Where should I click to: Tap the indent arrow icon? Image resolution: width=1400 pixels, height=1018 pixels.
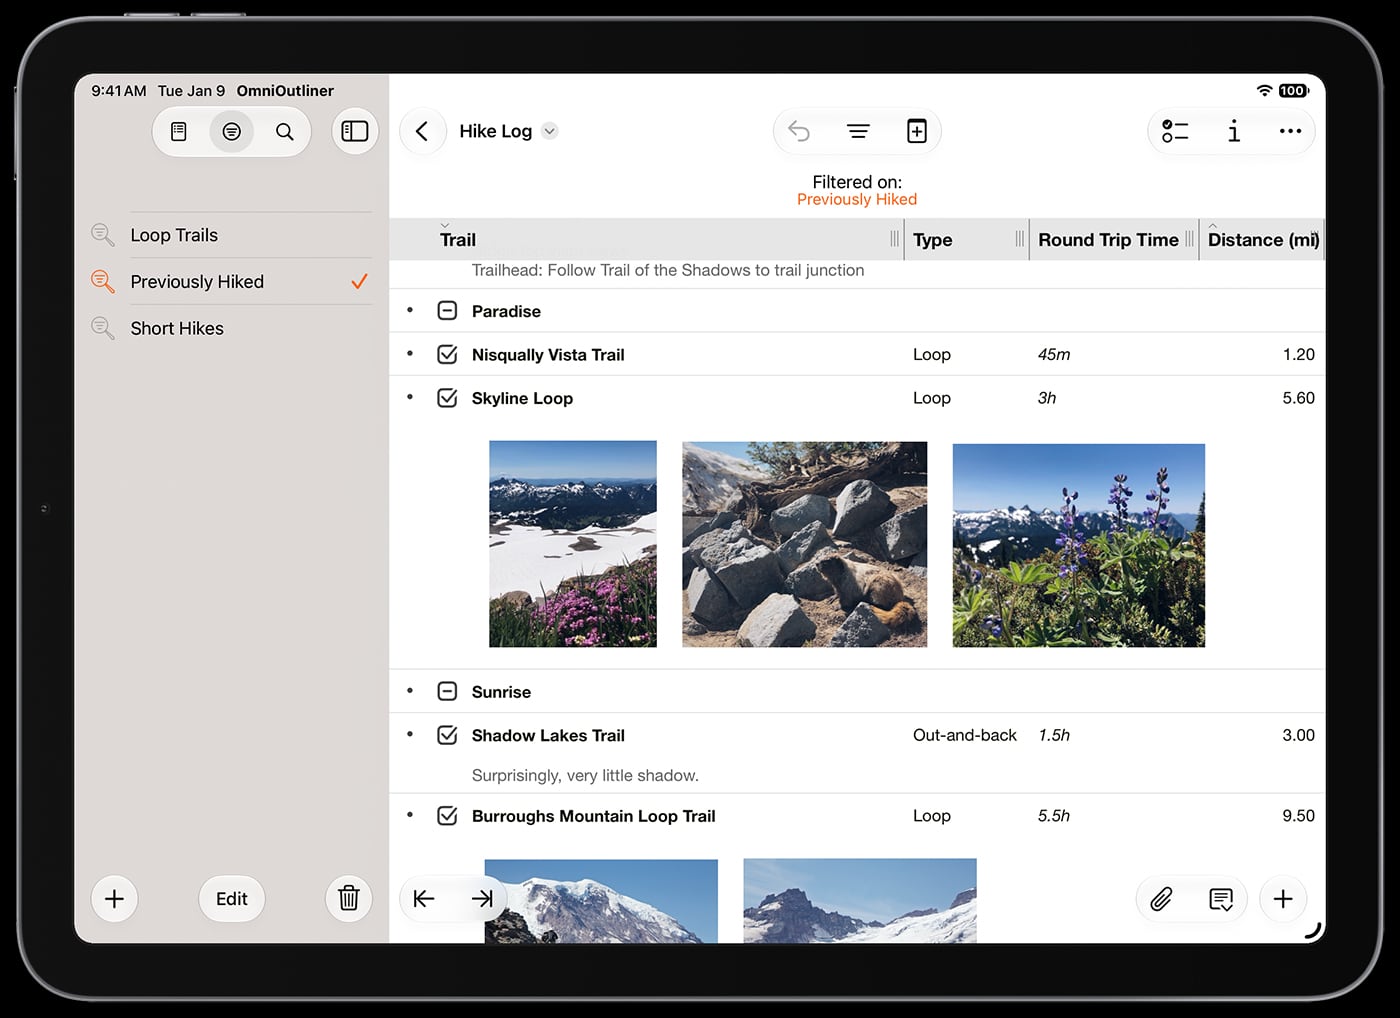point(482,899)
